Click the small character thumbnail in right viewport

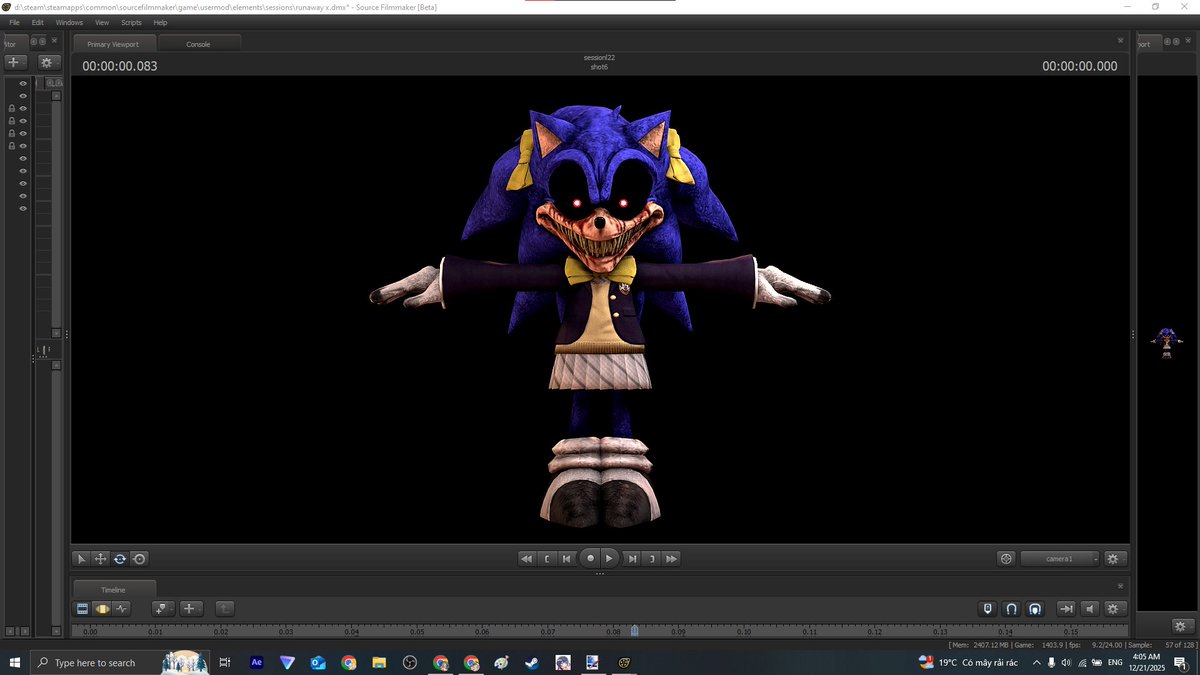click(1166, 343)
